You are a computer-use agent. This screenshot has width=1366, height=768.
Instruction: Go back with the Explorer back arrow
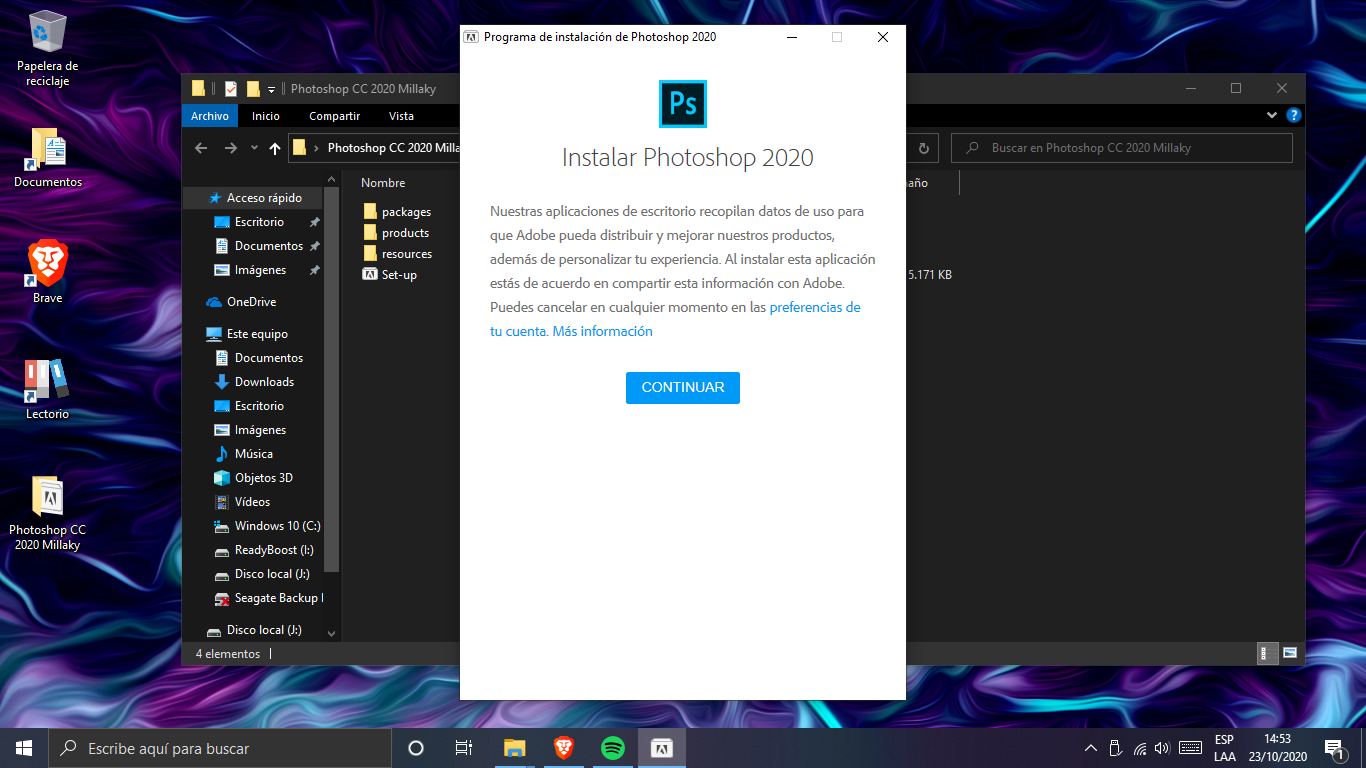[201, 148]
